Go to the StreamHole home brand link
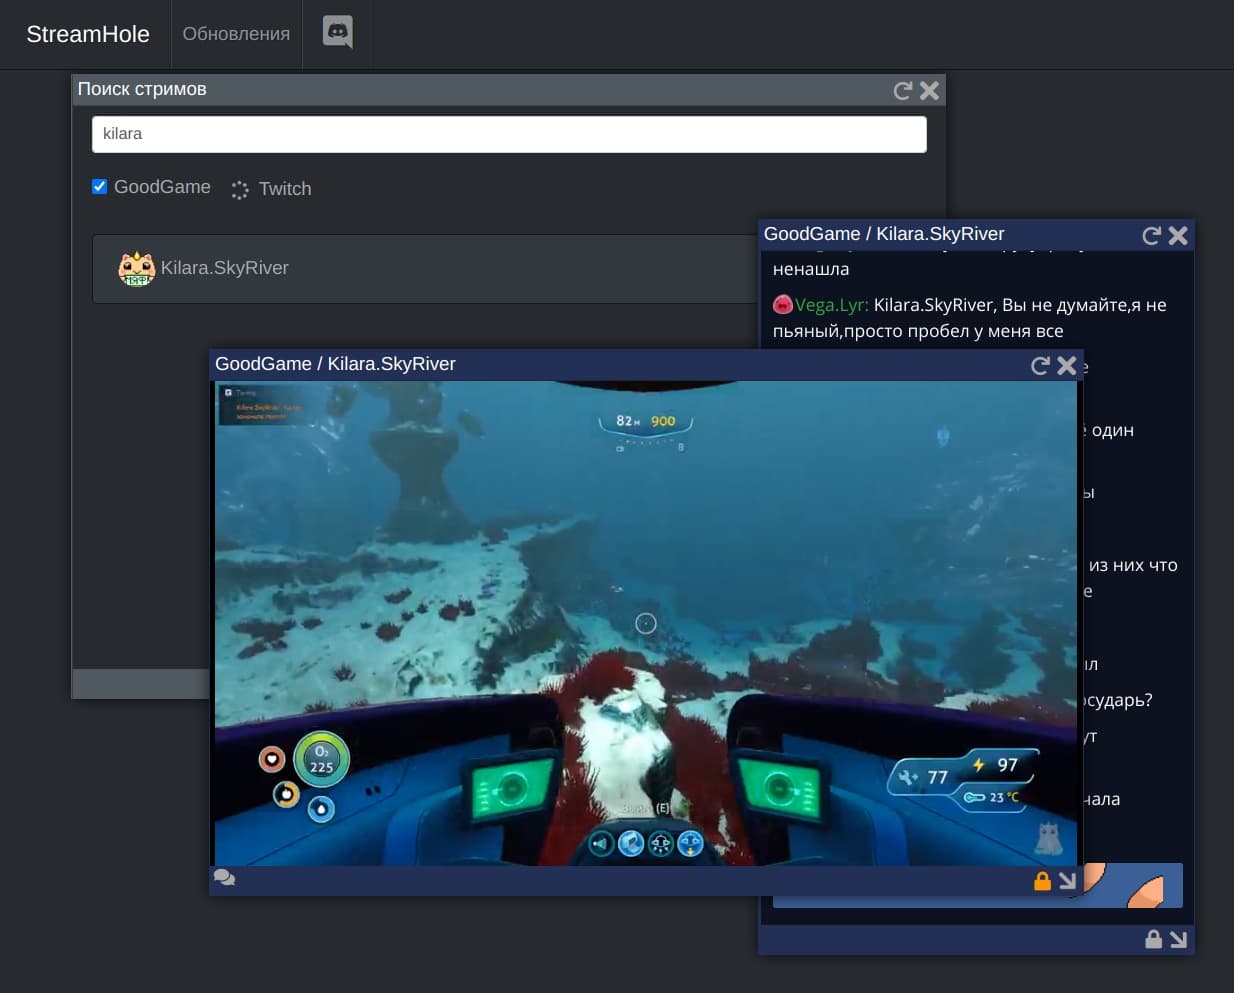The image size is (1234, 993). click(x=88, y=34)
